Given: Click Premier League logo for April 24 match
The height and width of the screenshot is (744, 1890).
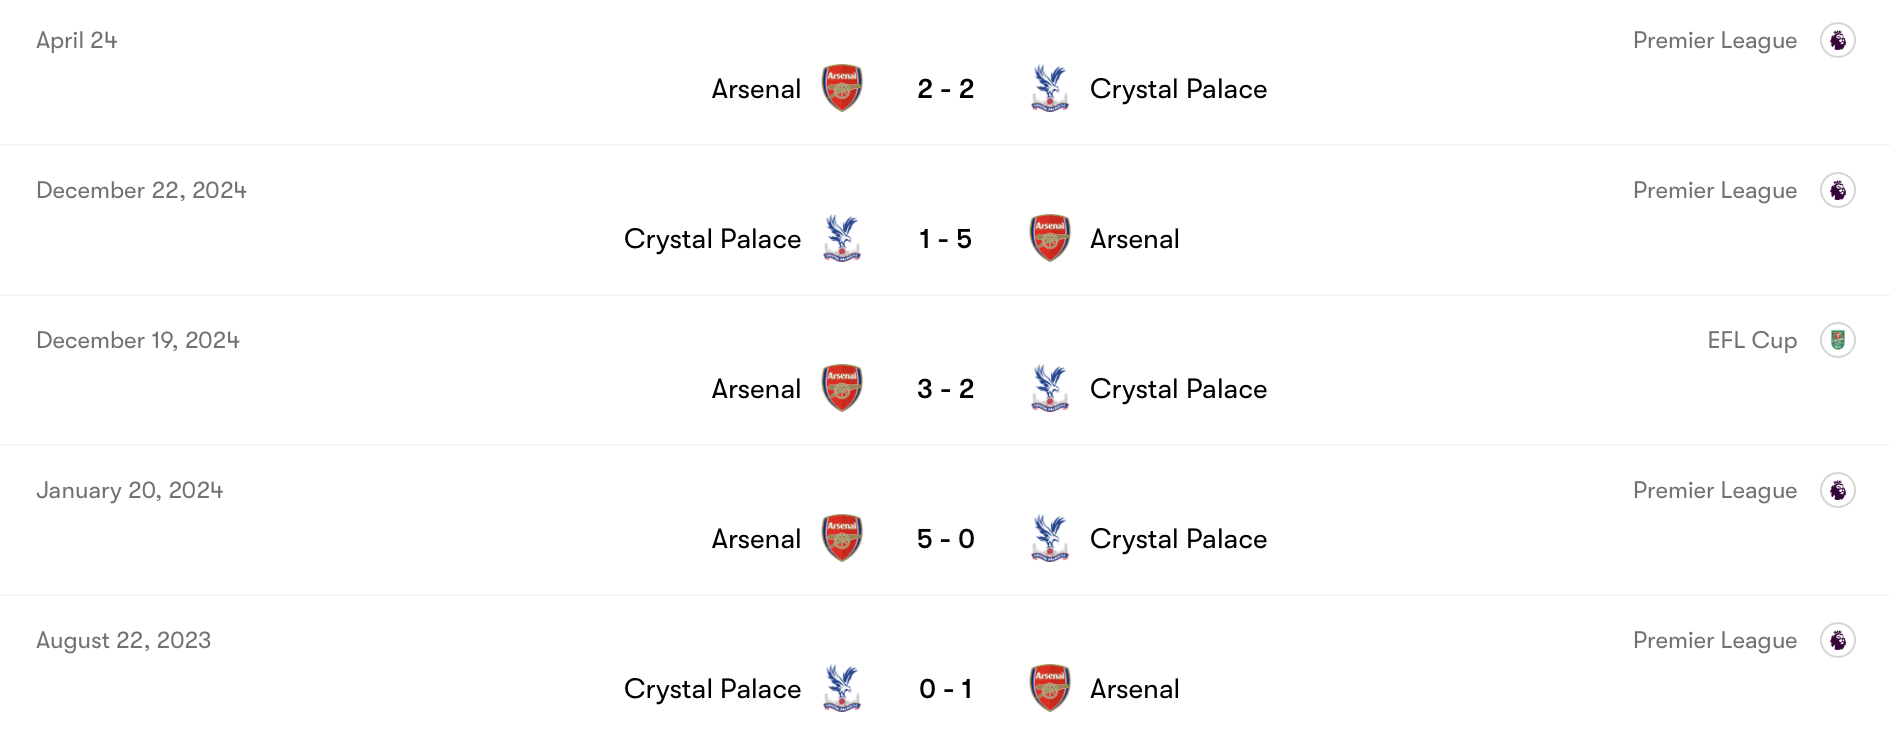Looking at the screenshot, I should click(1837, 40).
